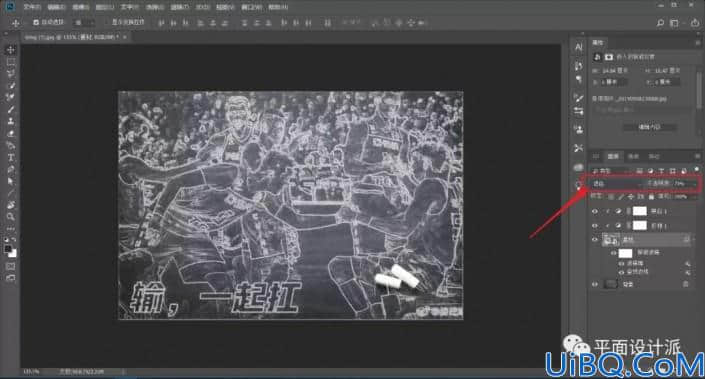Open the File menu

pyautogui.click(x=32, y=7)
